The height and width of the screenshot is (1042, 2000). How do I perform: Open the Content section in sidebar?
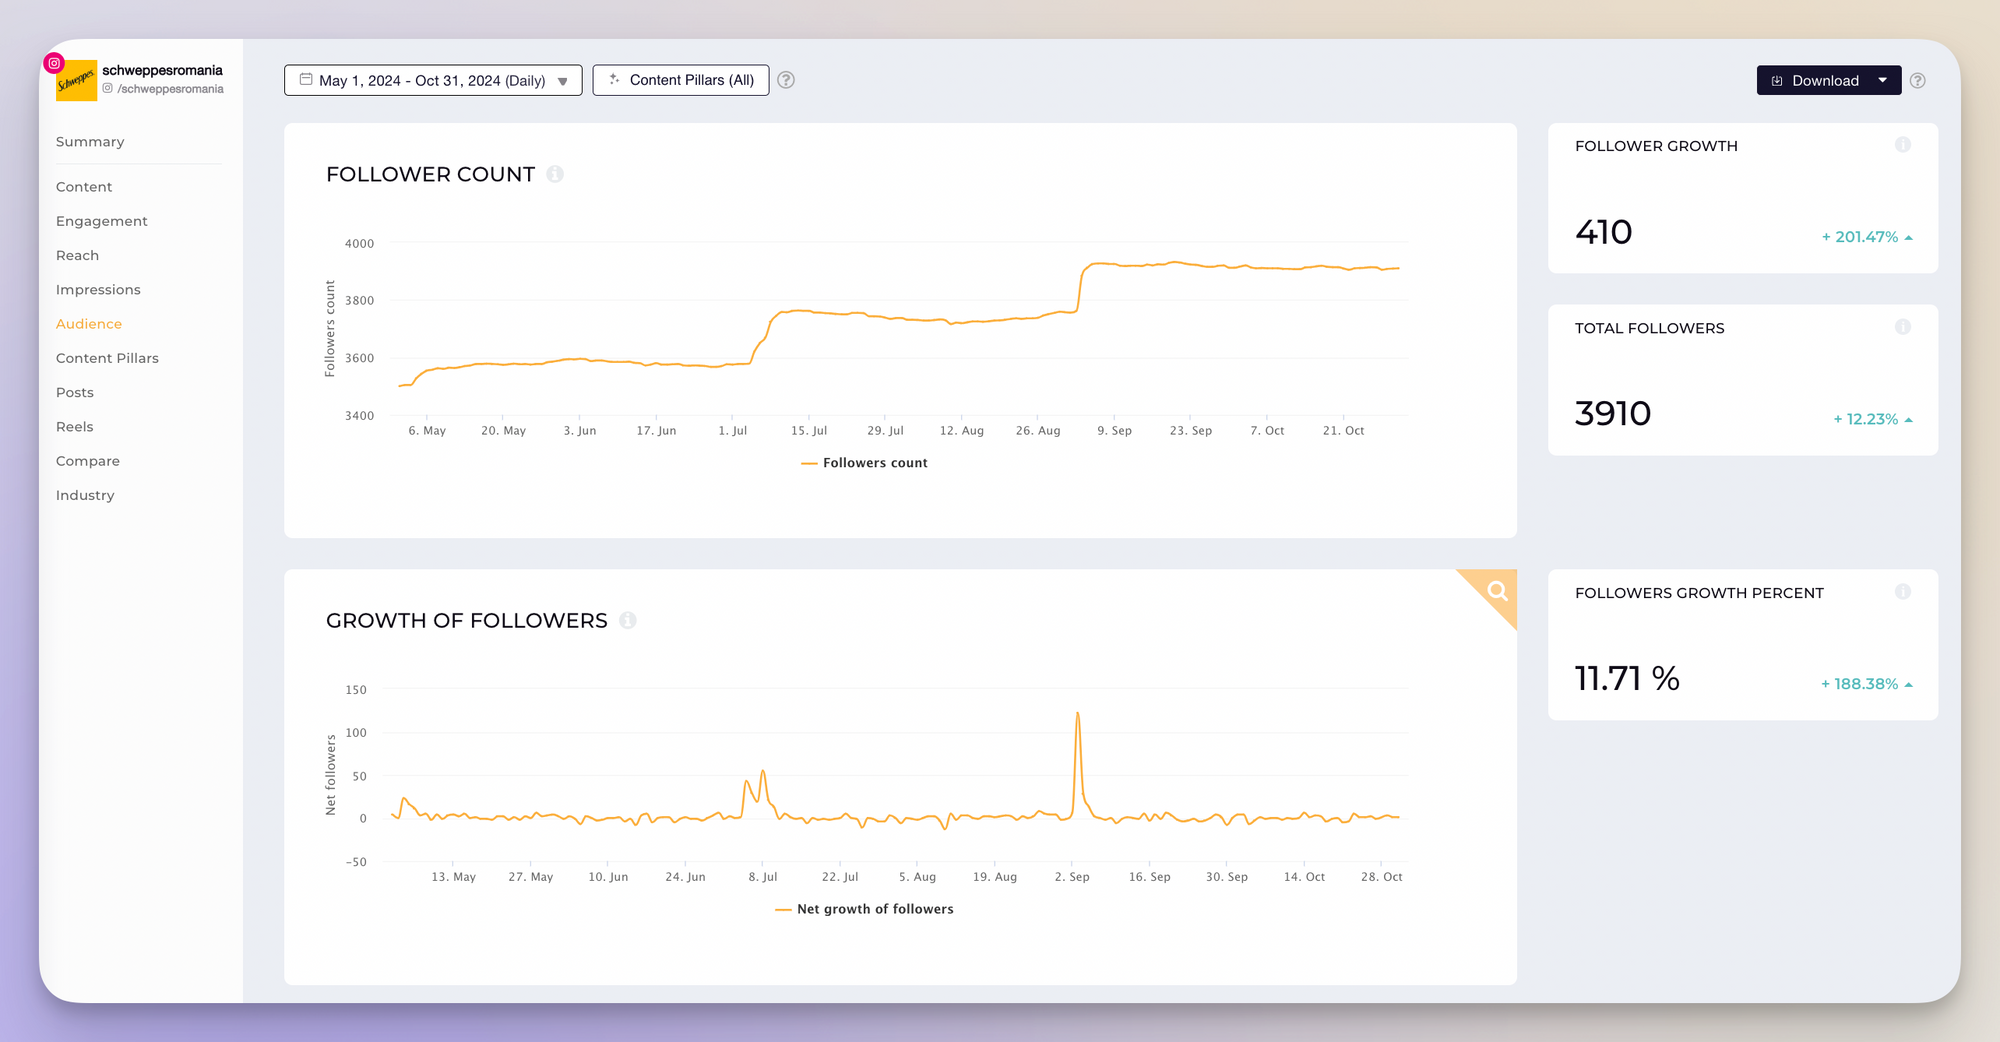(84, 187)
